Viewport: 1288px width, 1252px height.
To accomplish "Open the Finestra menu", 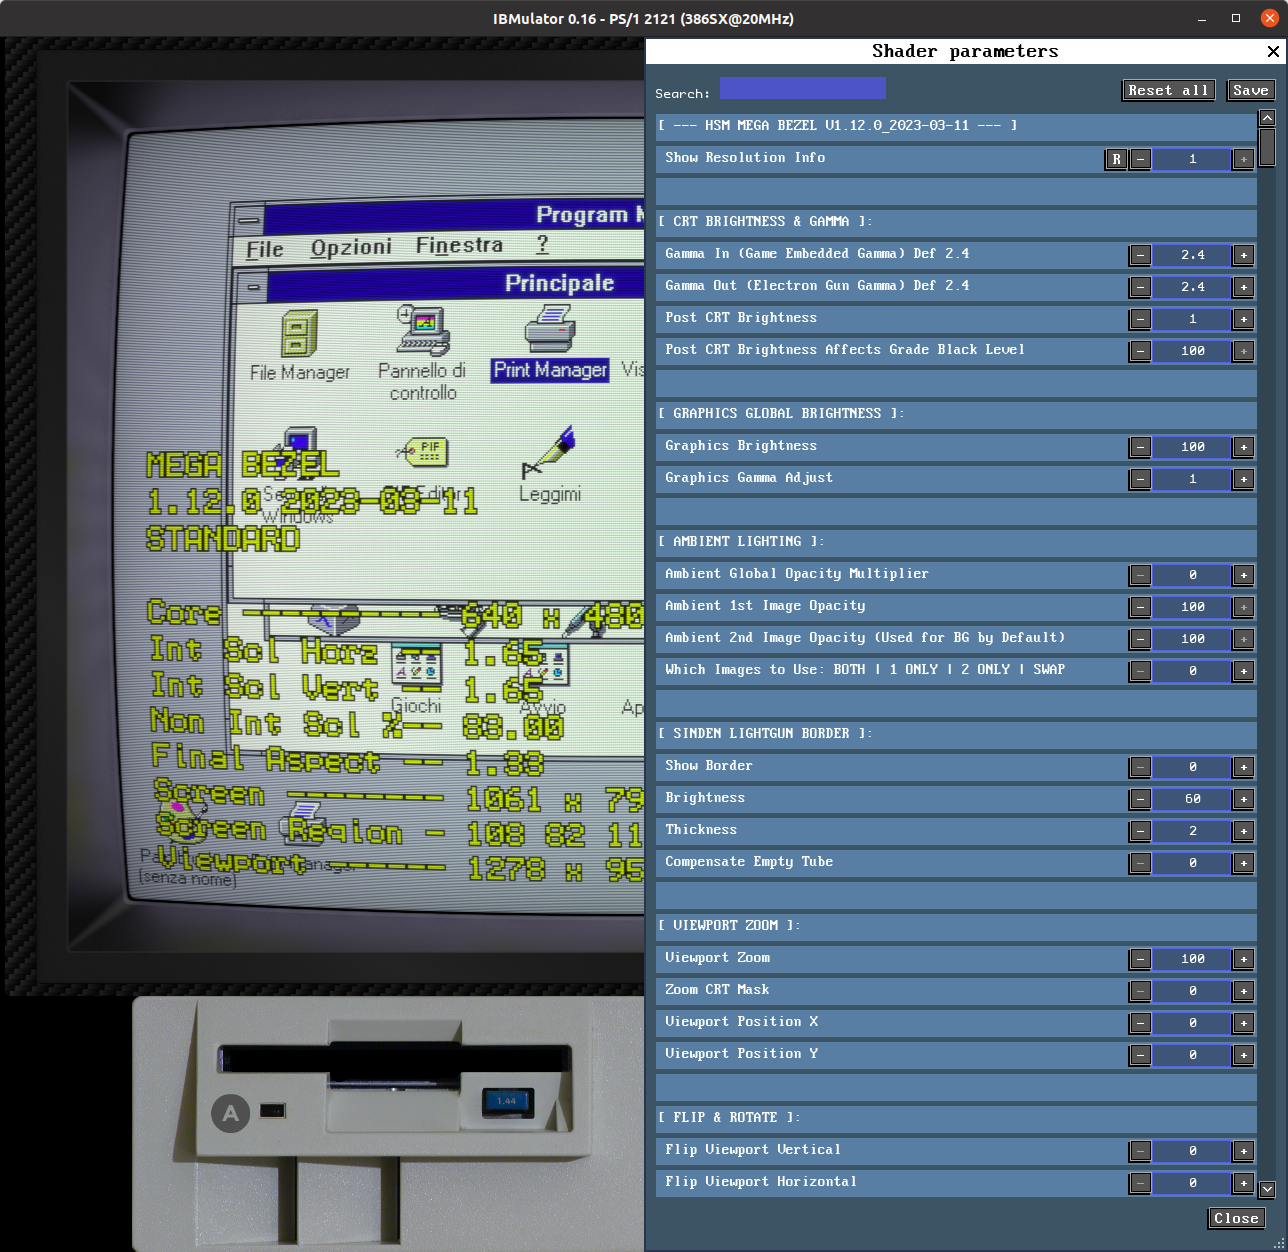I will (459, 245).
